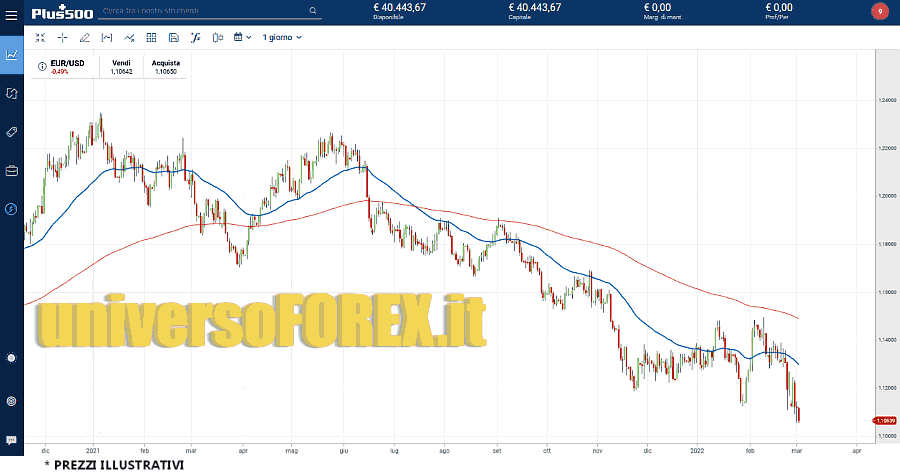Open the '1 giorno' timeframe dropdown
900x473 pixels.
tap(282, 37)
